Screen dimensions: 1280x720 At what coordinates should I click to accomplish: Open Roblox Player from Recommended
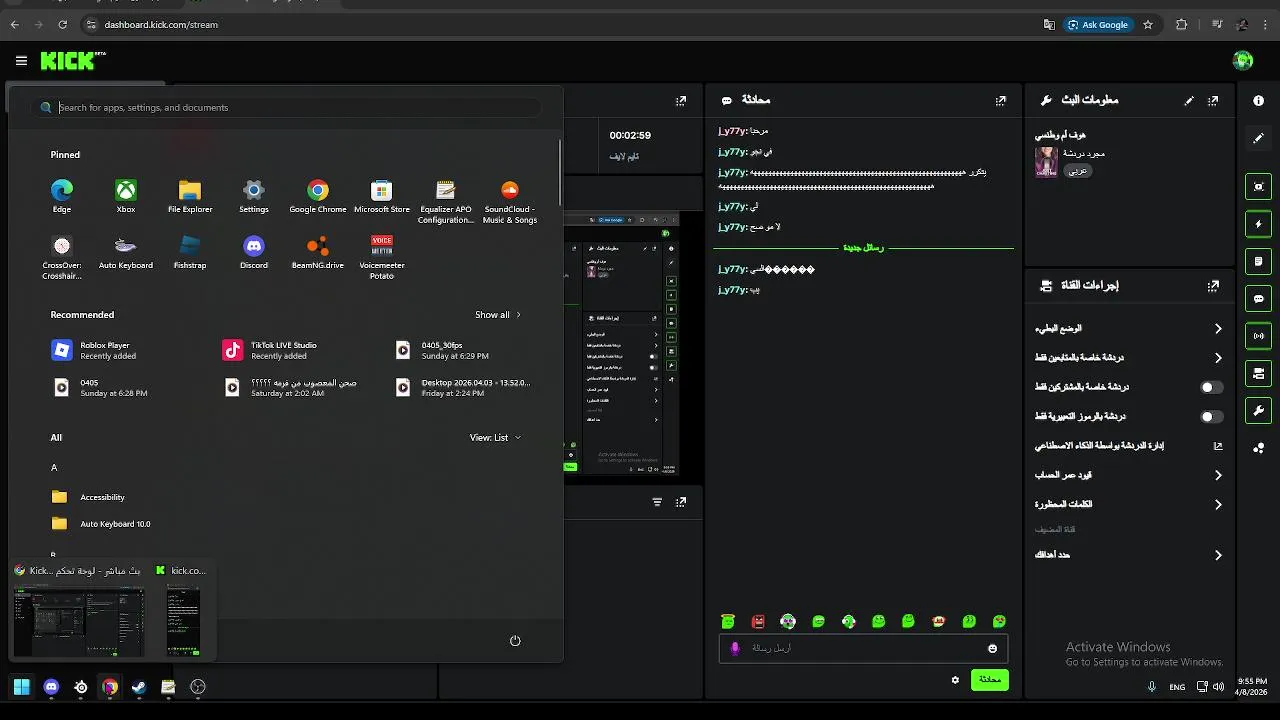click(x=94, y=350)
